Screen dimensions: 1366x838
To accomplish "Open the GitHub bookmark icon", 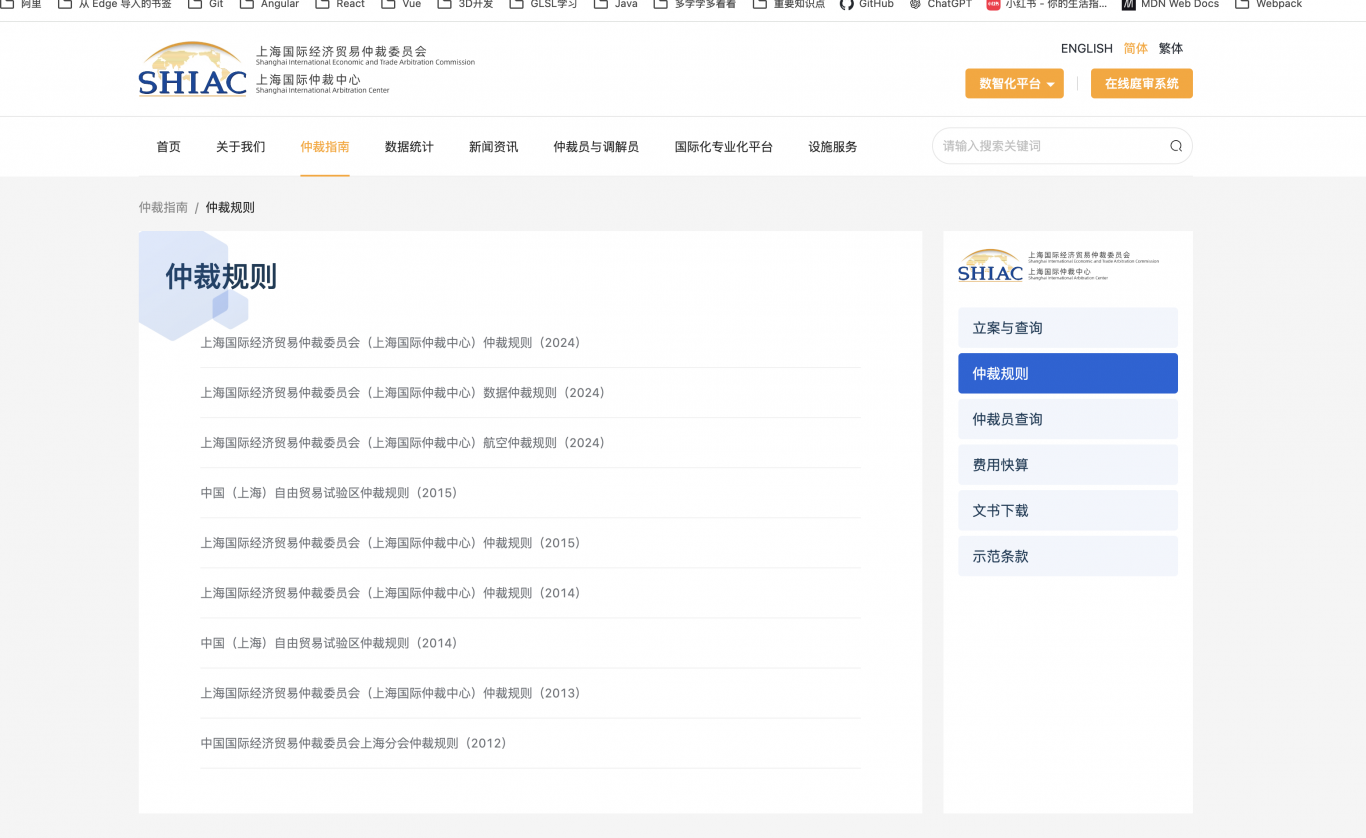I will tap(846, 4).
